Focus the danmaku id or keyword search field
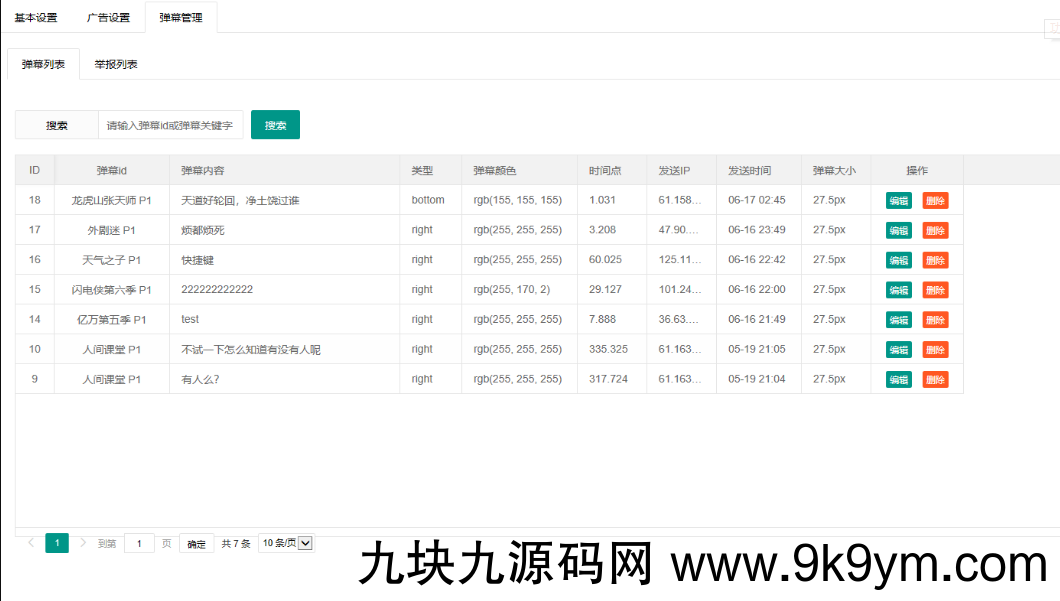This screenshot has width=1060, height=601. coord(170,125)
